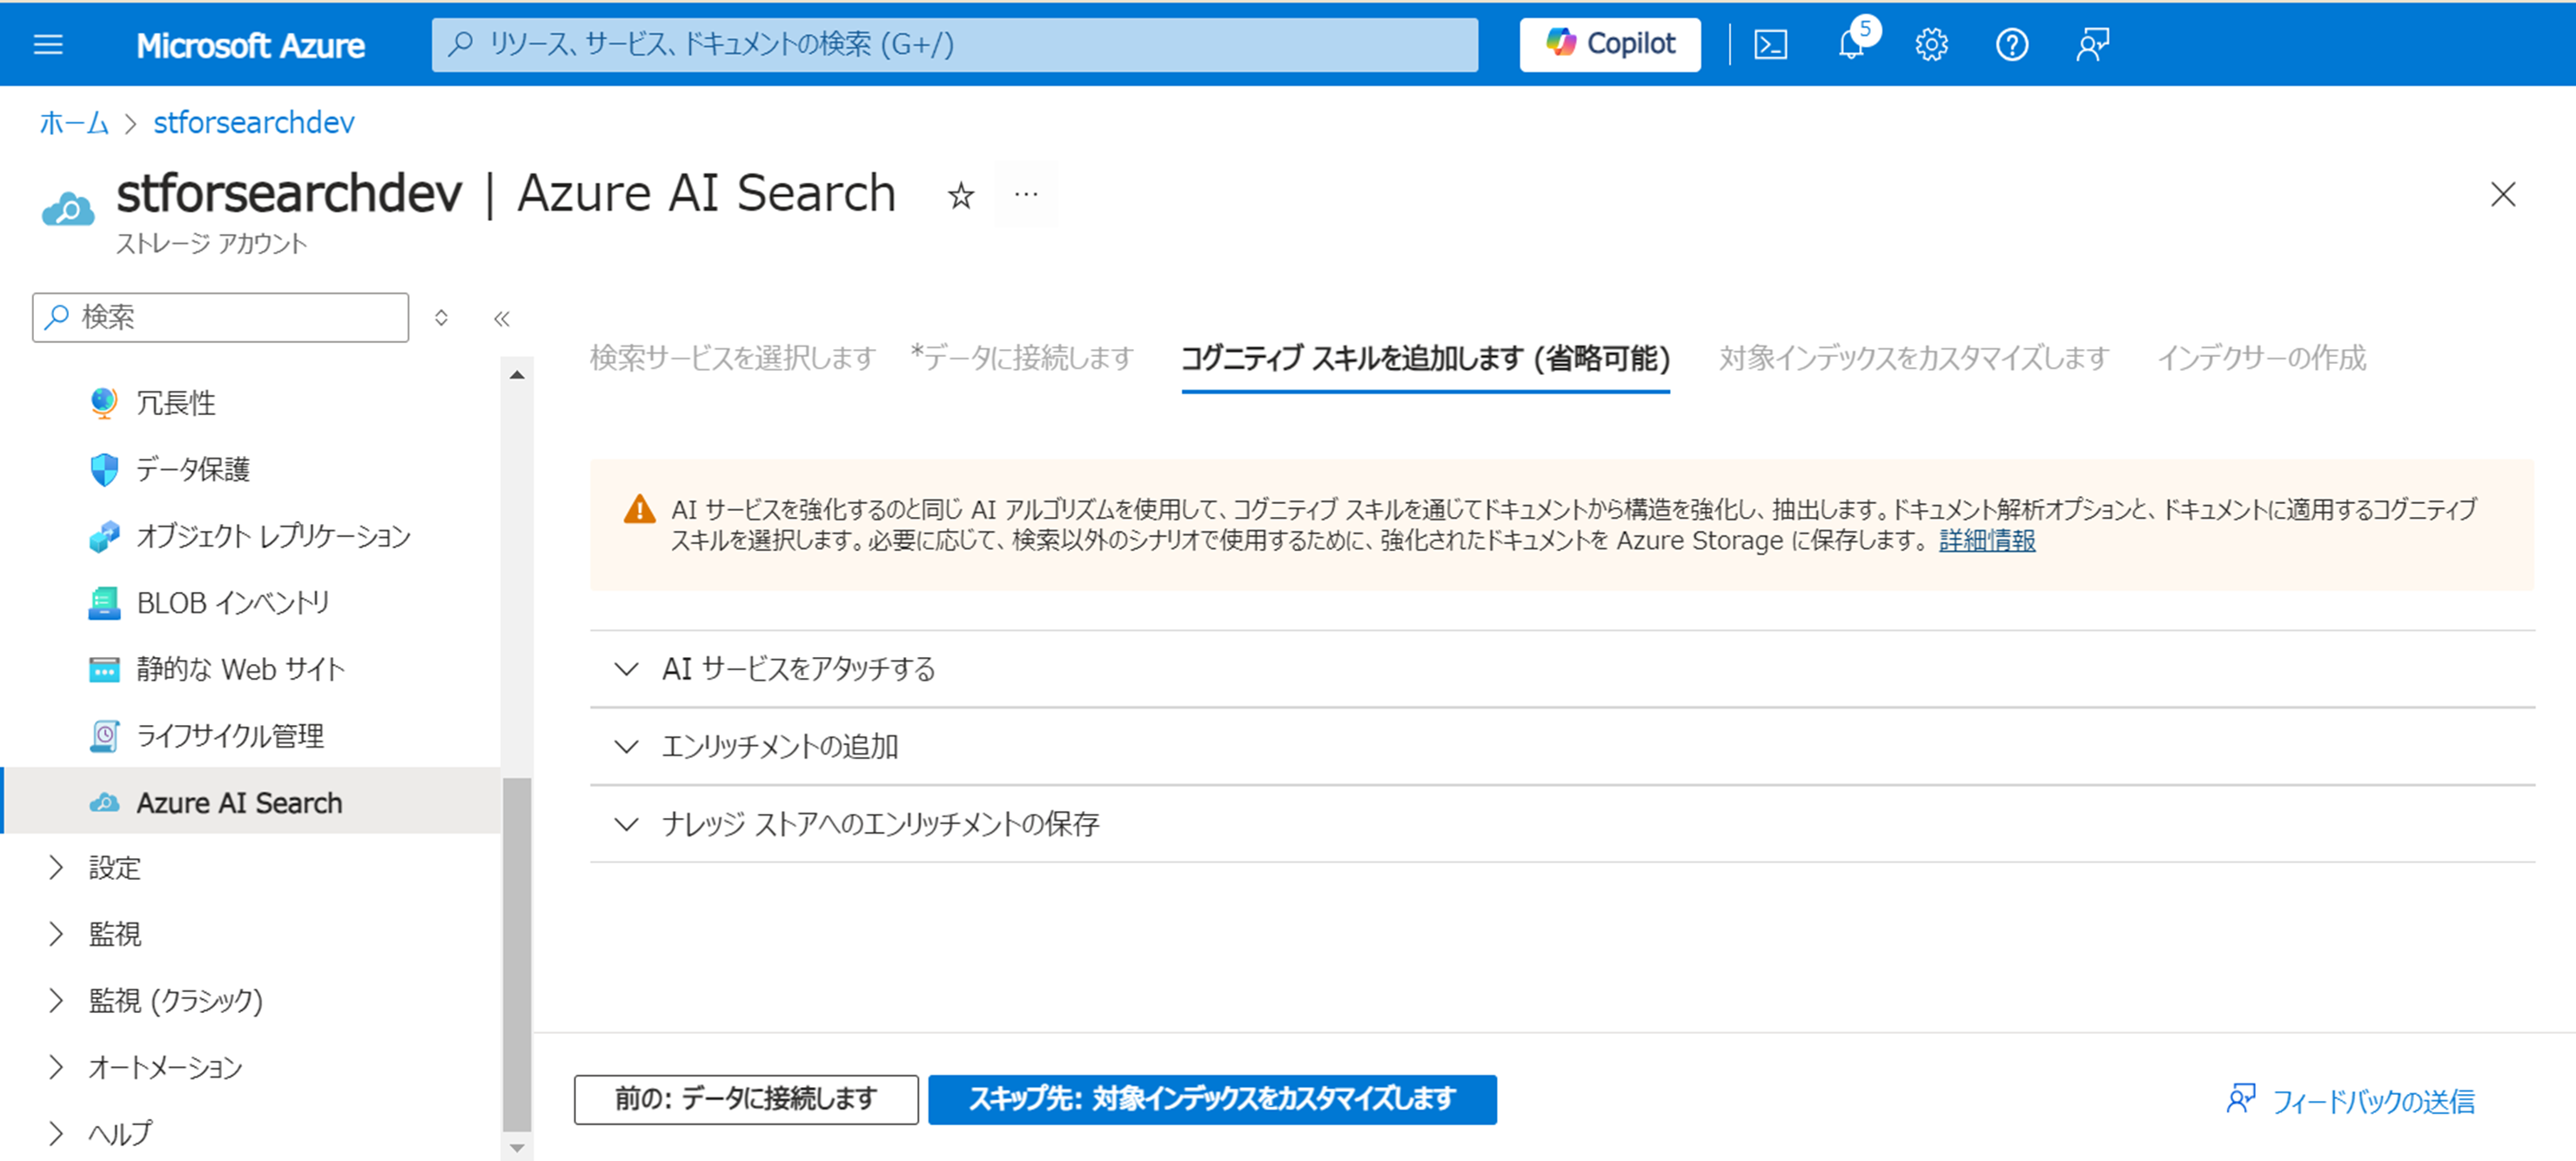Go to ホーム breadcrumb

click(74, 123)
